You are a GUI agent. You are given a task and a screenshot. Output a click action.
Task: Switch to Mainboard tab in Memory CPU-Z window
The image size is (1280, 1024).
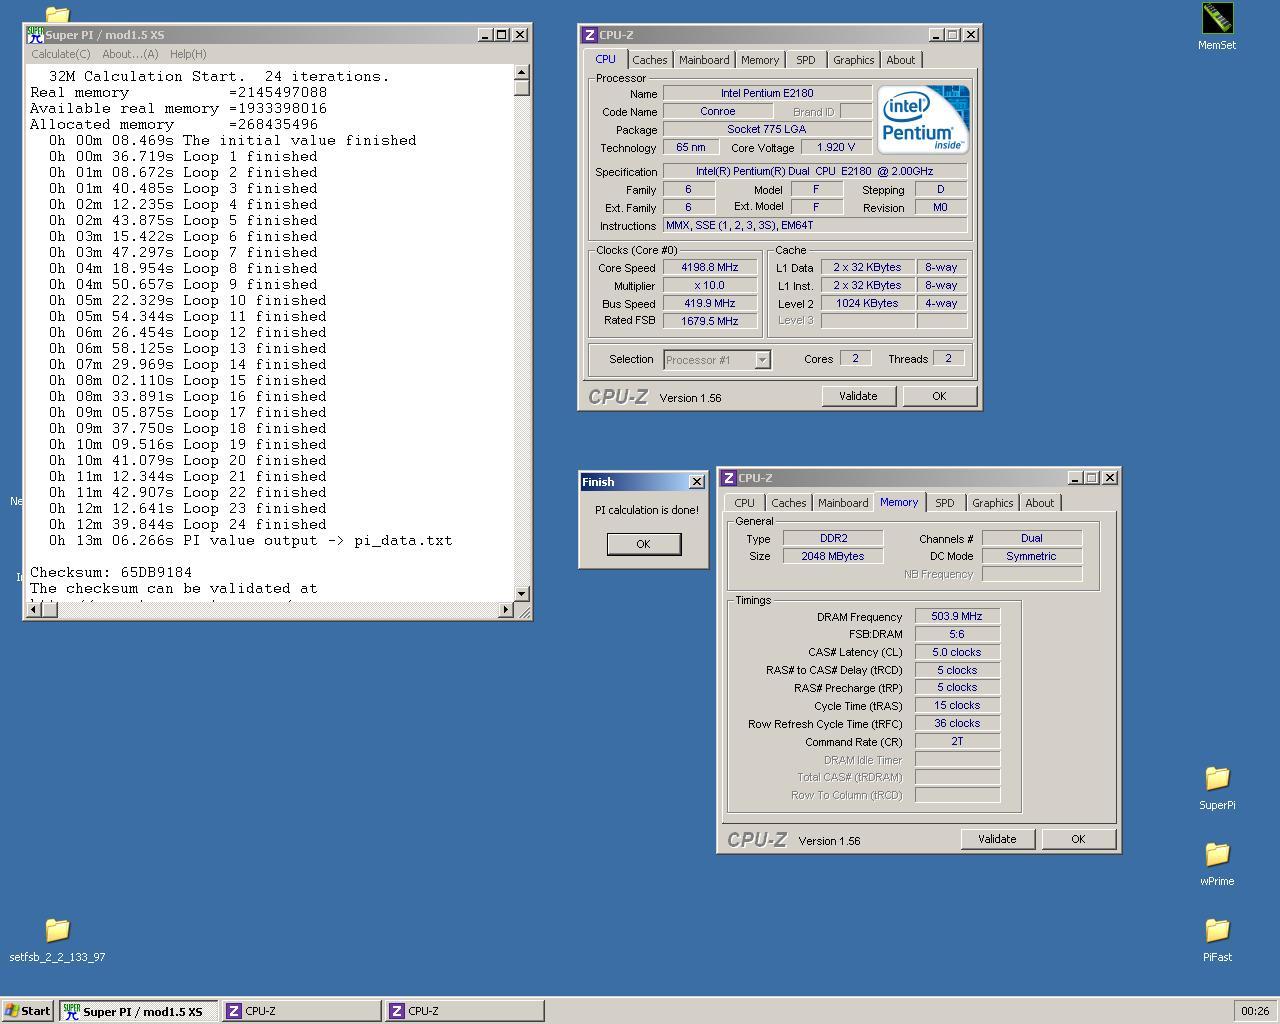click(x=843, y=503)
